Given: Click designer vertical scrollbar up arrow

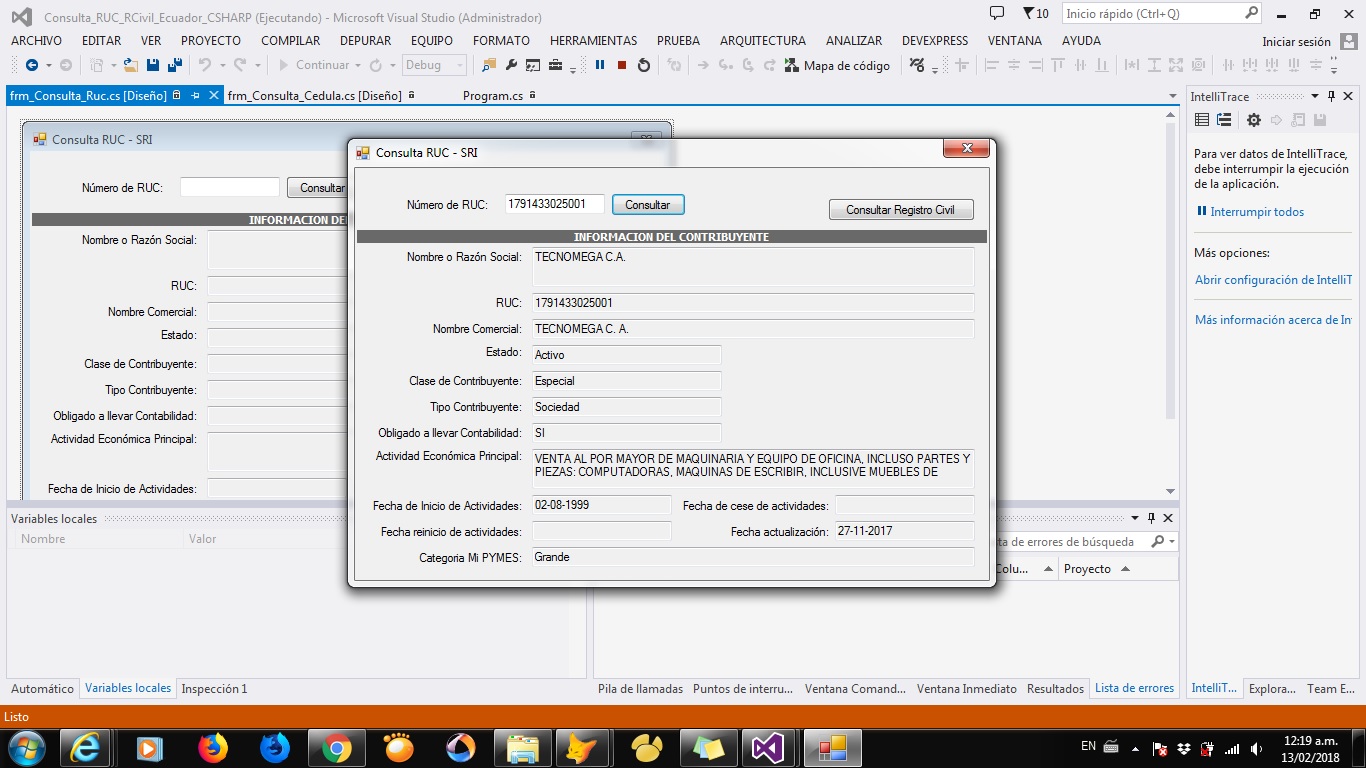Looking at the screenshot, I should pos(1171,117).
